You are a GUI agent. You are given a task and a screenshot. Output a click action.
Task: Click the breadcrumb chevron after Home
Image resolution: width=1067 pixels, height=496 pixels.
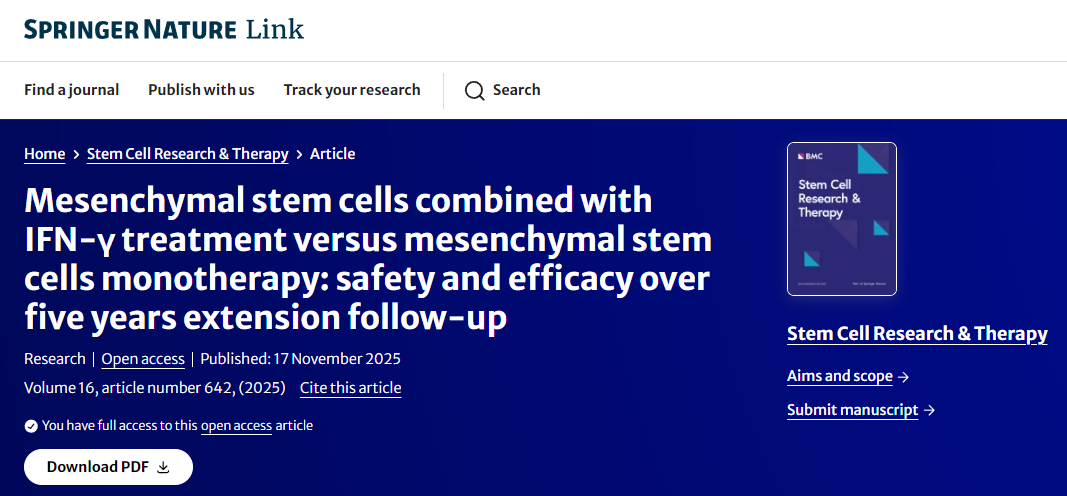[x=76, y=154]
